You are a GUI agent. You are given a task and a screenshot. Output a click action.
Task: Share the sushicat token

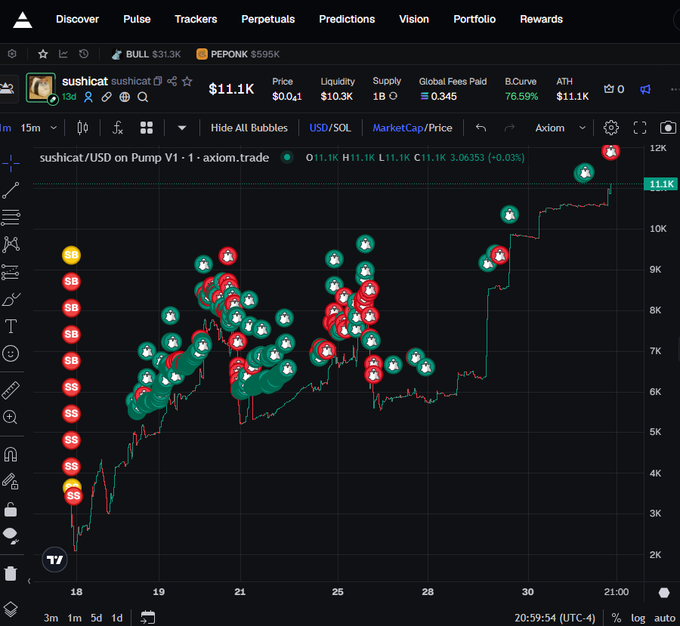pos(172,81)
